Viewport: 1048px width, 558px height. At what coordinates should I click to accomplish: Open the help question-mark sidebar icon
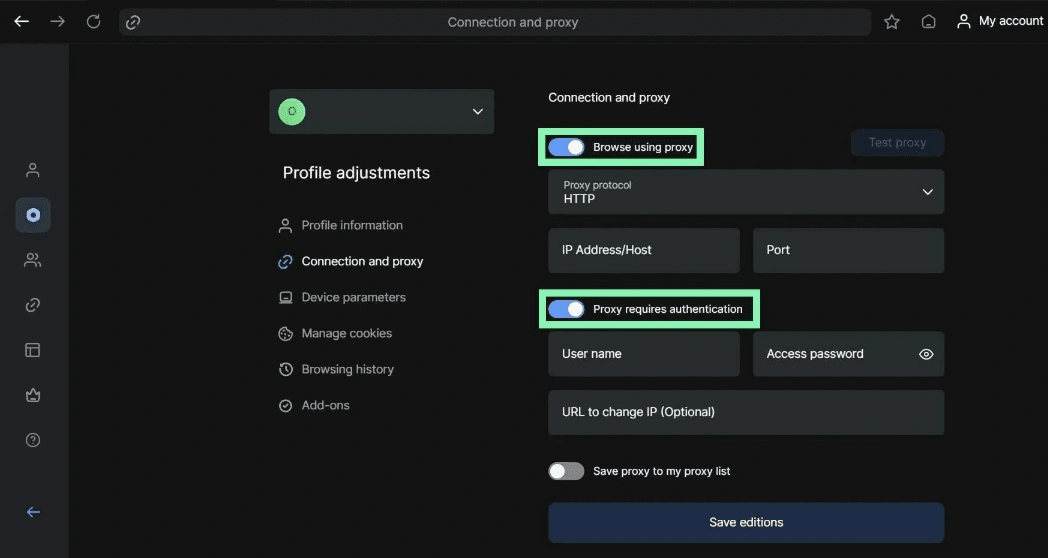33,440
